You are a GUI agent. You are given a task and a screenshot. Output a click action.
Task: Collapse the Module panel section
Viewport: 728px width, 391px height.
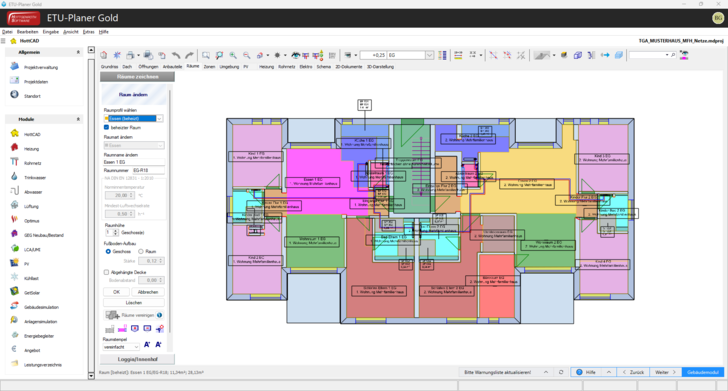click(78, 119)
